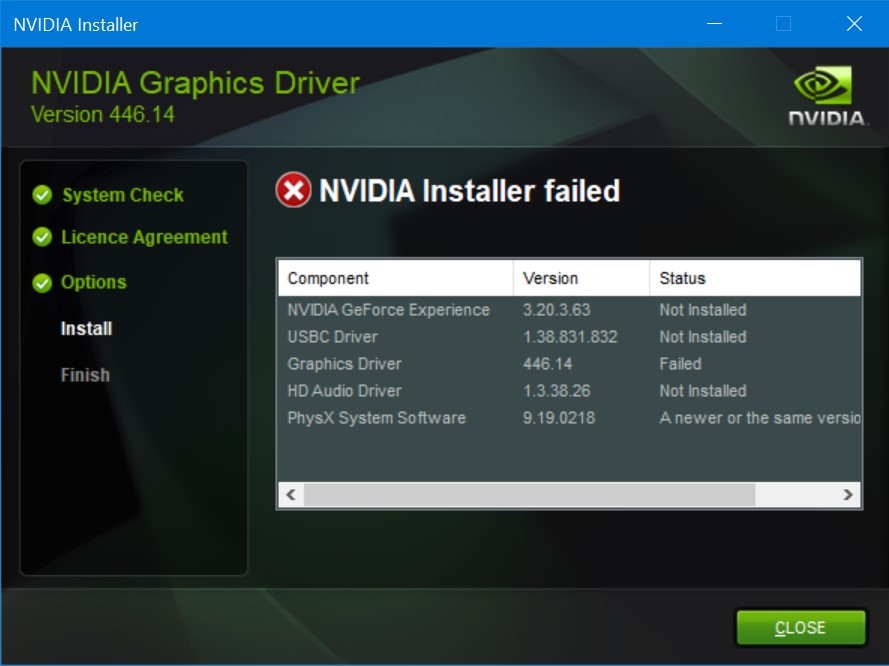Select the Install step in sidebar
The image size is (889, 666).
[86, 328]
